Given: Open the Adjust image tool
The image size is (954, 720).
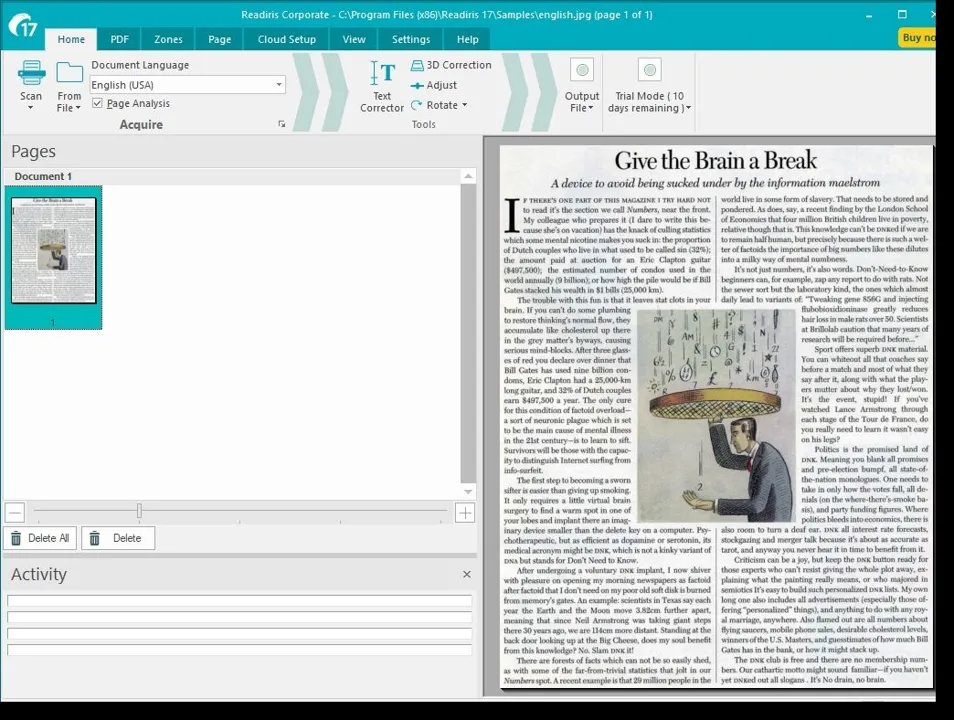Looking at the screenshot, I should coord(434,85).
